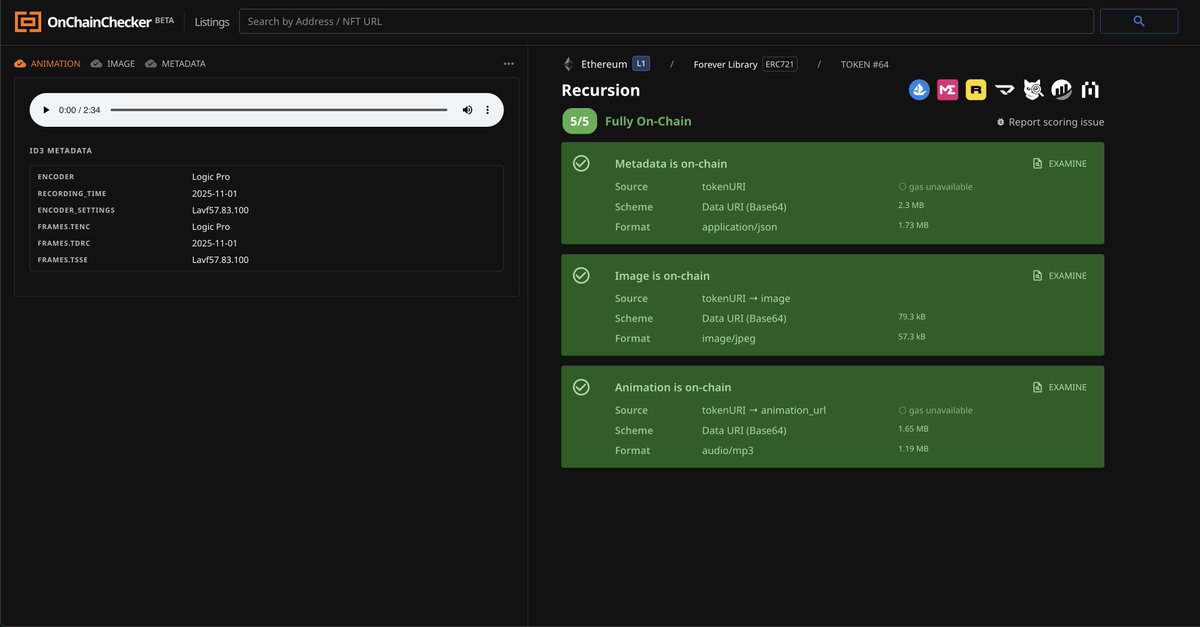
Task: Click the Image is on-chain heading
Action: click(x=662, y=275)
